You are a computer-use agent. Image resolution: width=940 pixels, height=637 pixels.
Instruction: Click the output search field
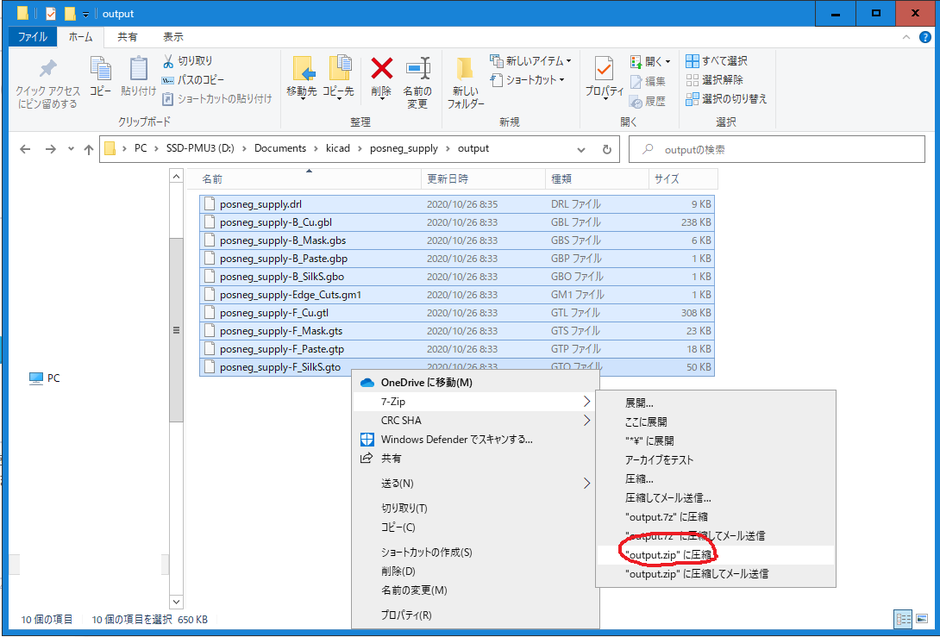(x=776, y=149)
